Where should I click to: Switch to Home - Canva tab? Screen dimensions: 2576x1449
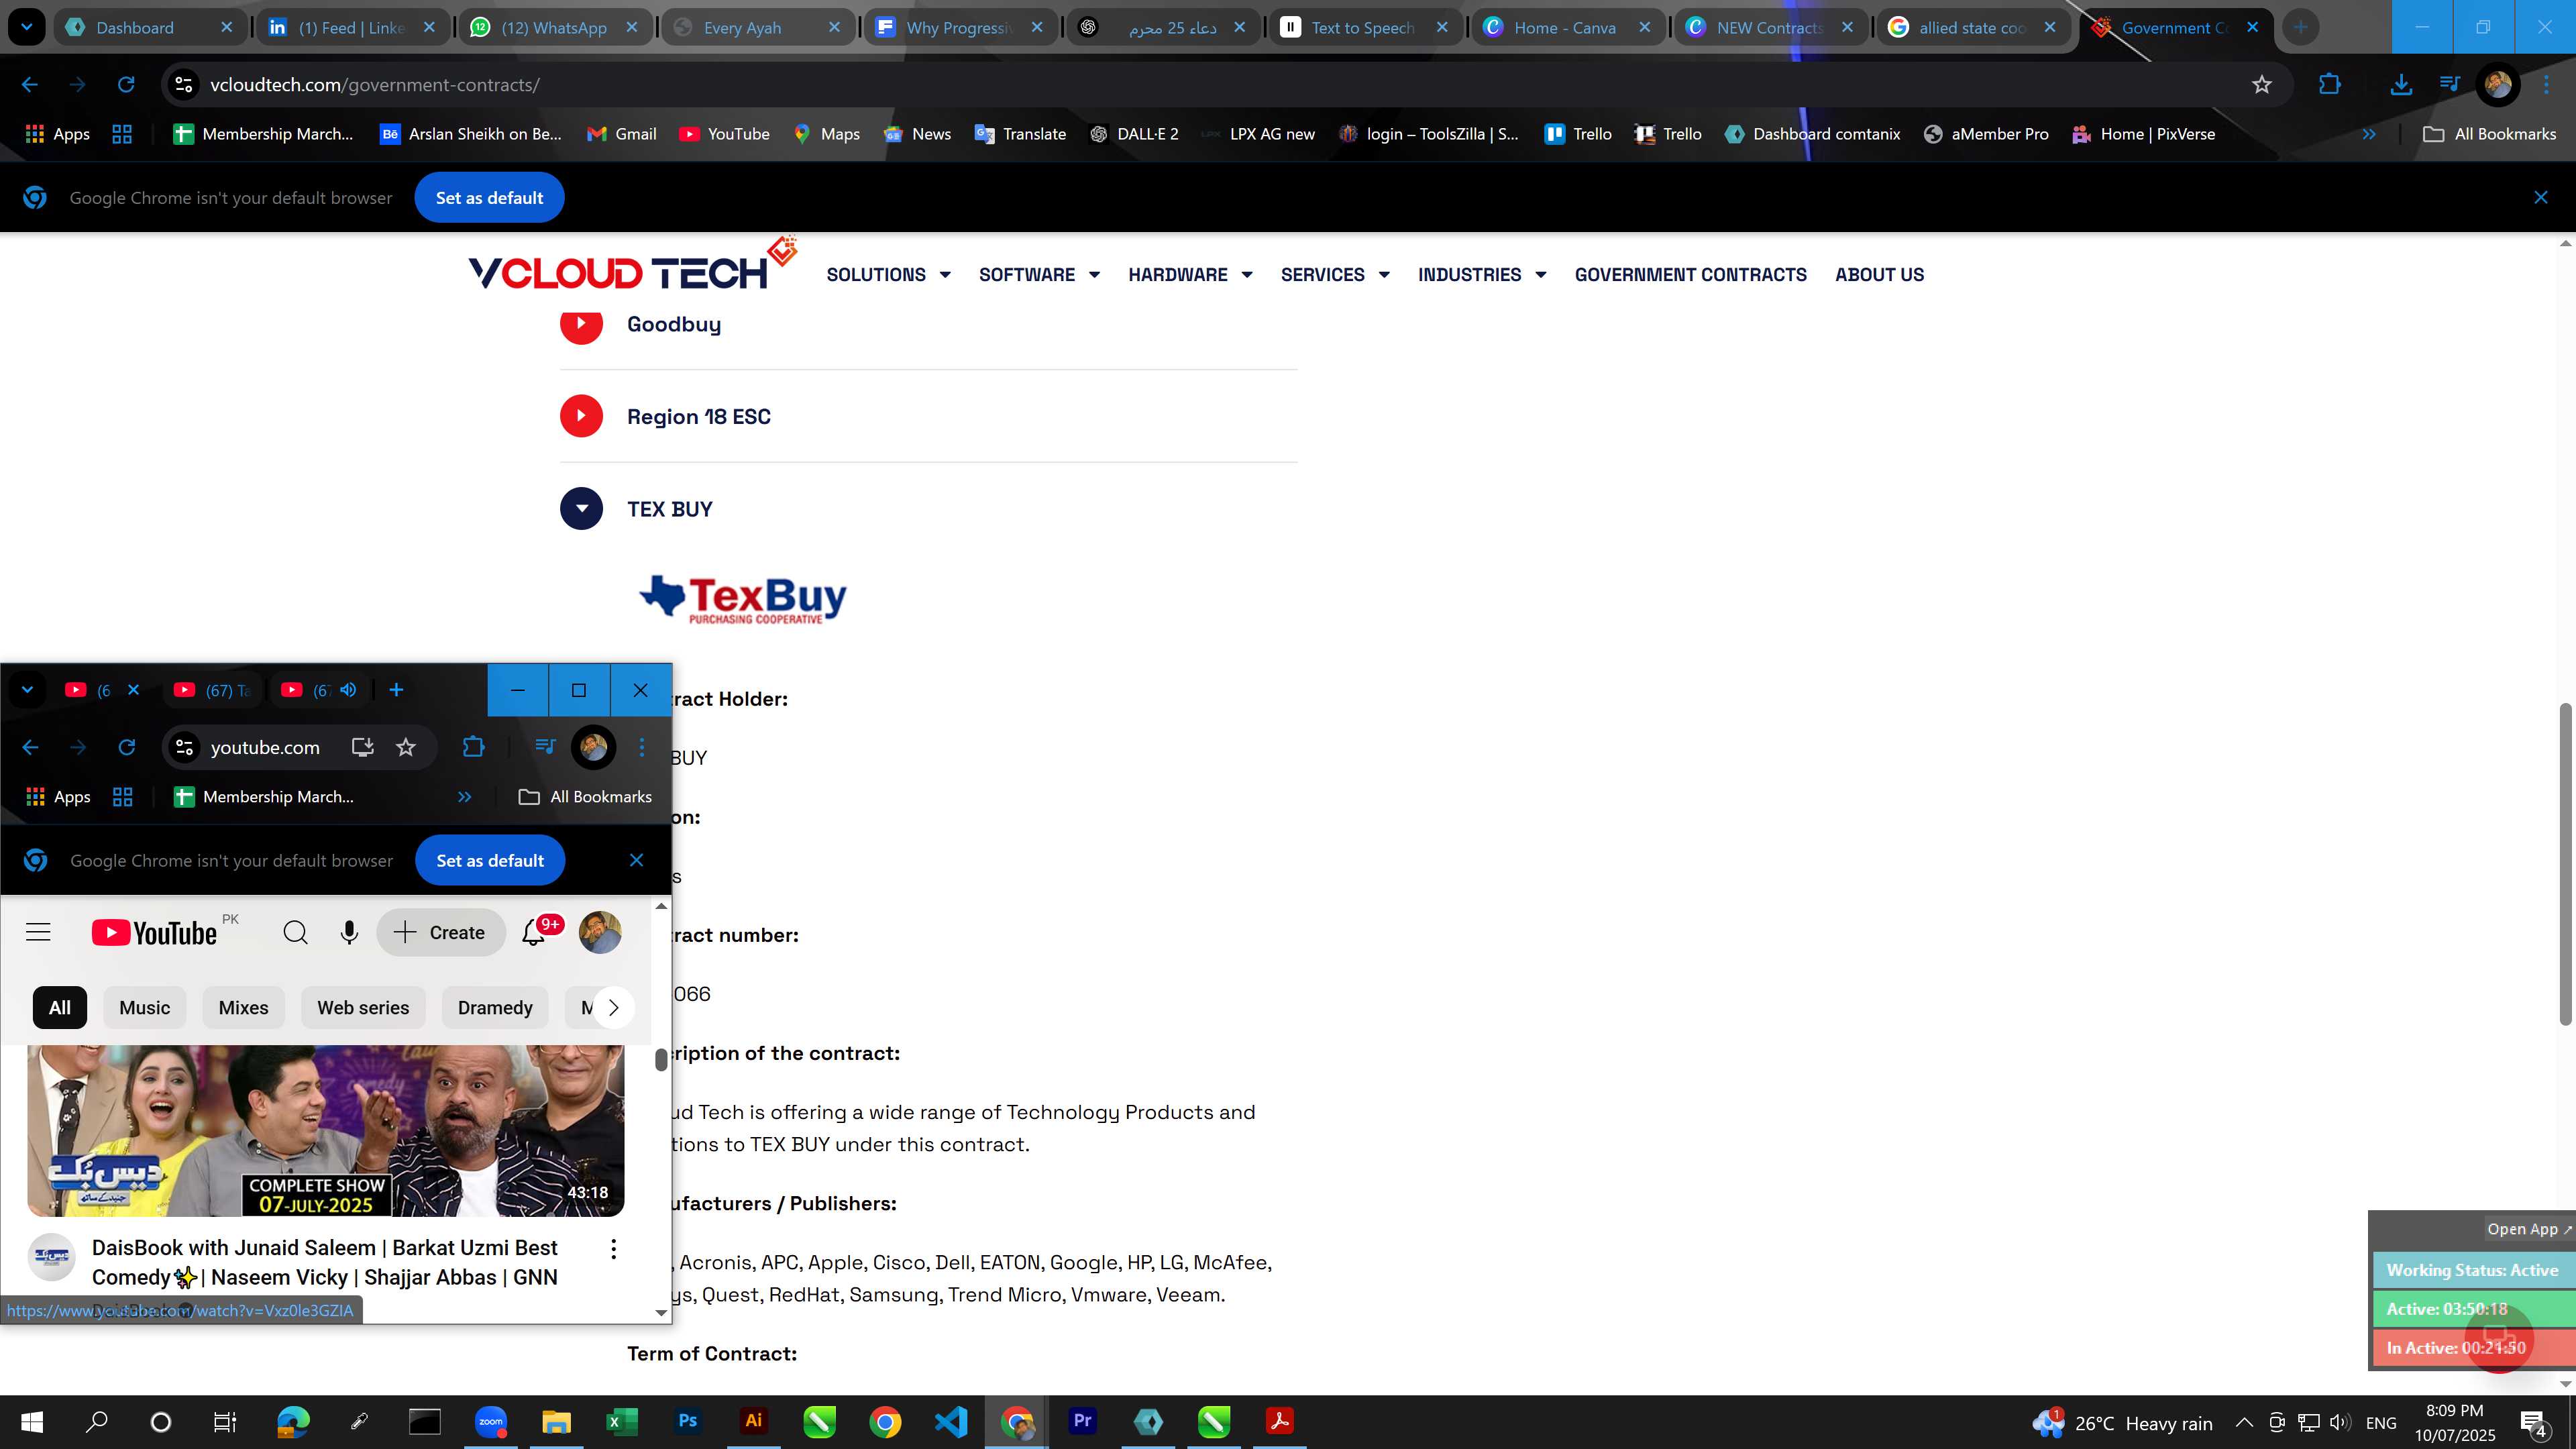1565,27
